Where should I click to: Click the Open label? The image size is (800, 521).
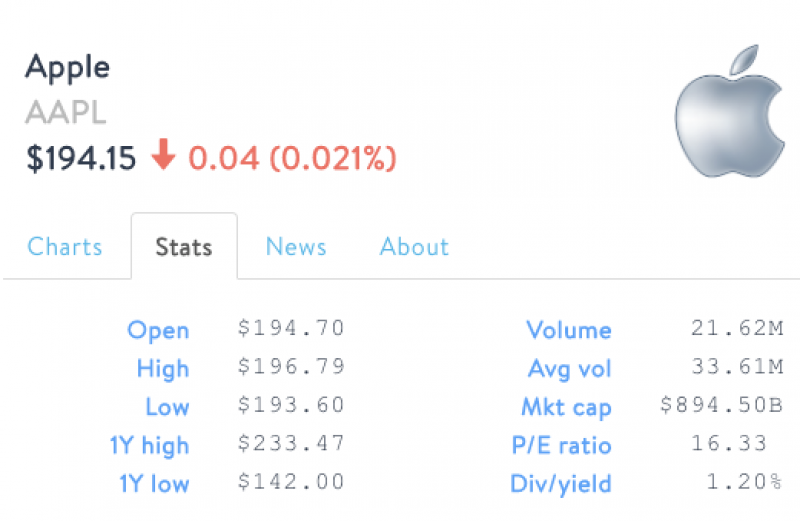[158, 331]
